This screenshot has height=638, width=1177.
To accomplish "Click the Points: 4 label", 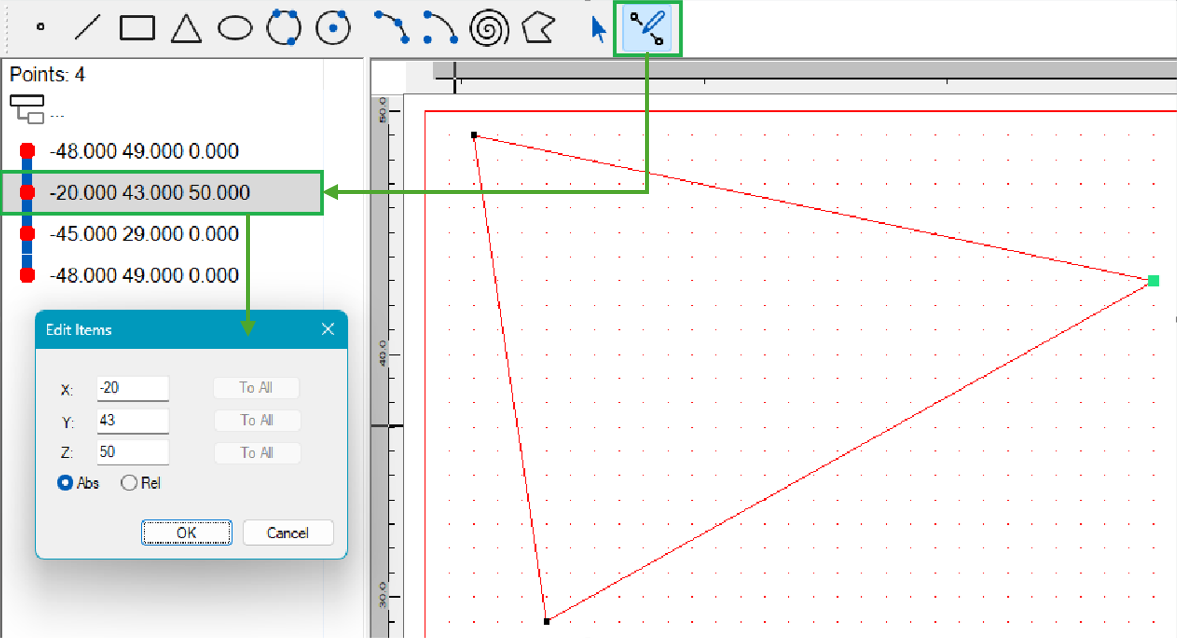I will (47, 74).
